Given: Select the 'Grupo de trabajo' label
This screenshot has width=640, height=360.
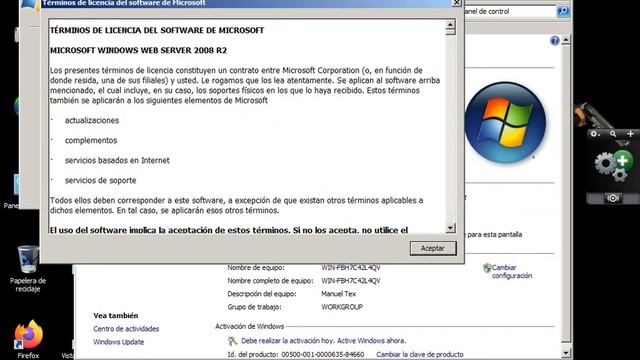Looking at the screenshot, I should 254,307.
